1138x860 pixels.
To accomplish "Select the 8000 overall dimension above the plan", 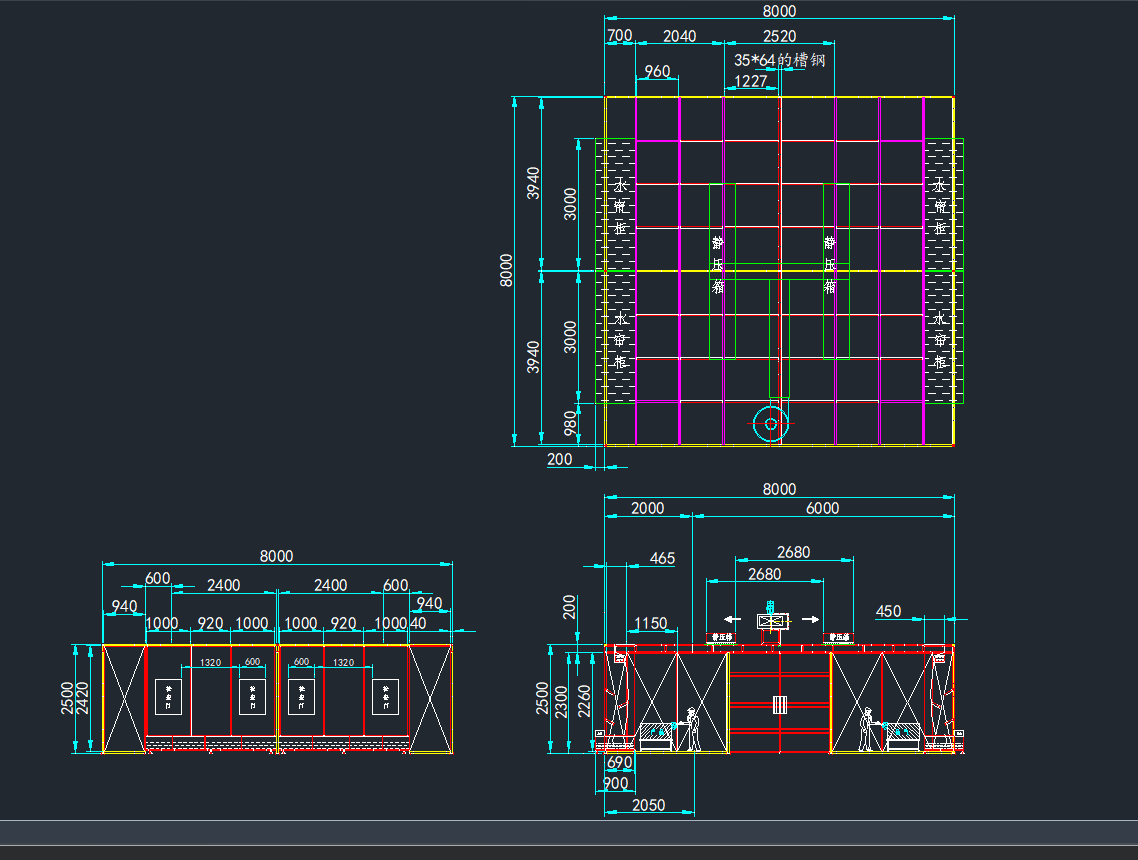I will point(780,11).
